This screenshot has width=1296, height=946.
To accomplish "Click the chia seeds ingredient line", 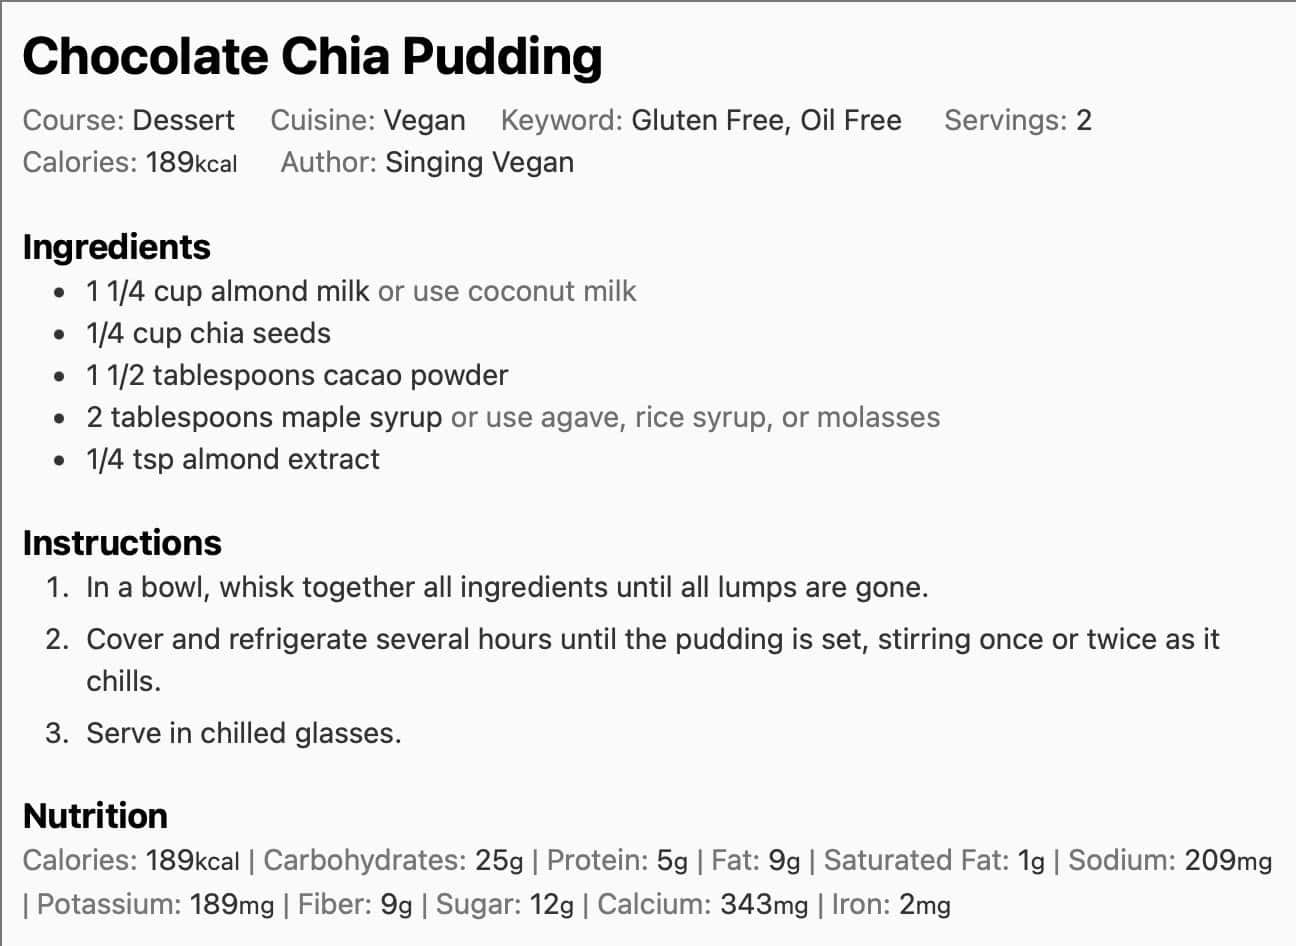I will [x=208, y=333].
